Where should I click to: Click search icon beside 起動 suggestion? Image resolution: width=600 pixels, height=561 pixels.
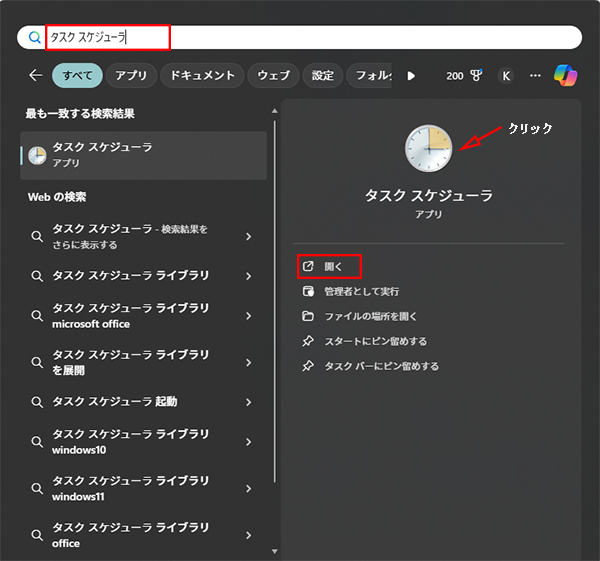tap(37, 402)
